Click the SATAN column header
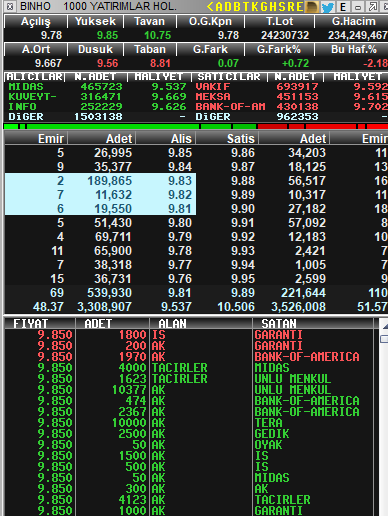 click(313, 324)
